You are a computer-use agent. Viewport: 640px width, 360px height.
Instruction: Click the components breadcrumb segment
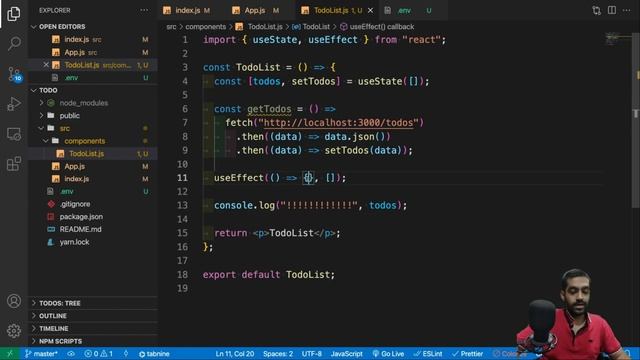tap(205, 27)
